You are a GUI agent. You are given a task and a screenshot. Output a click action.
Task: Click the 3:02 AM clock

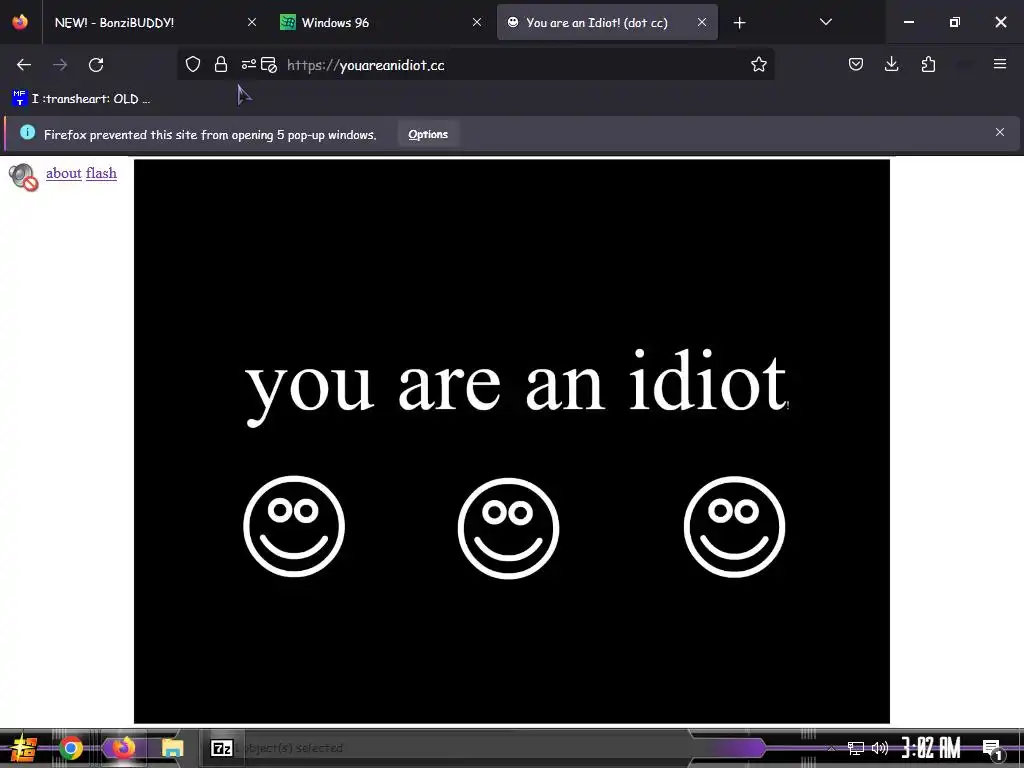pyautogui.click(x=931, y=748)
